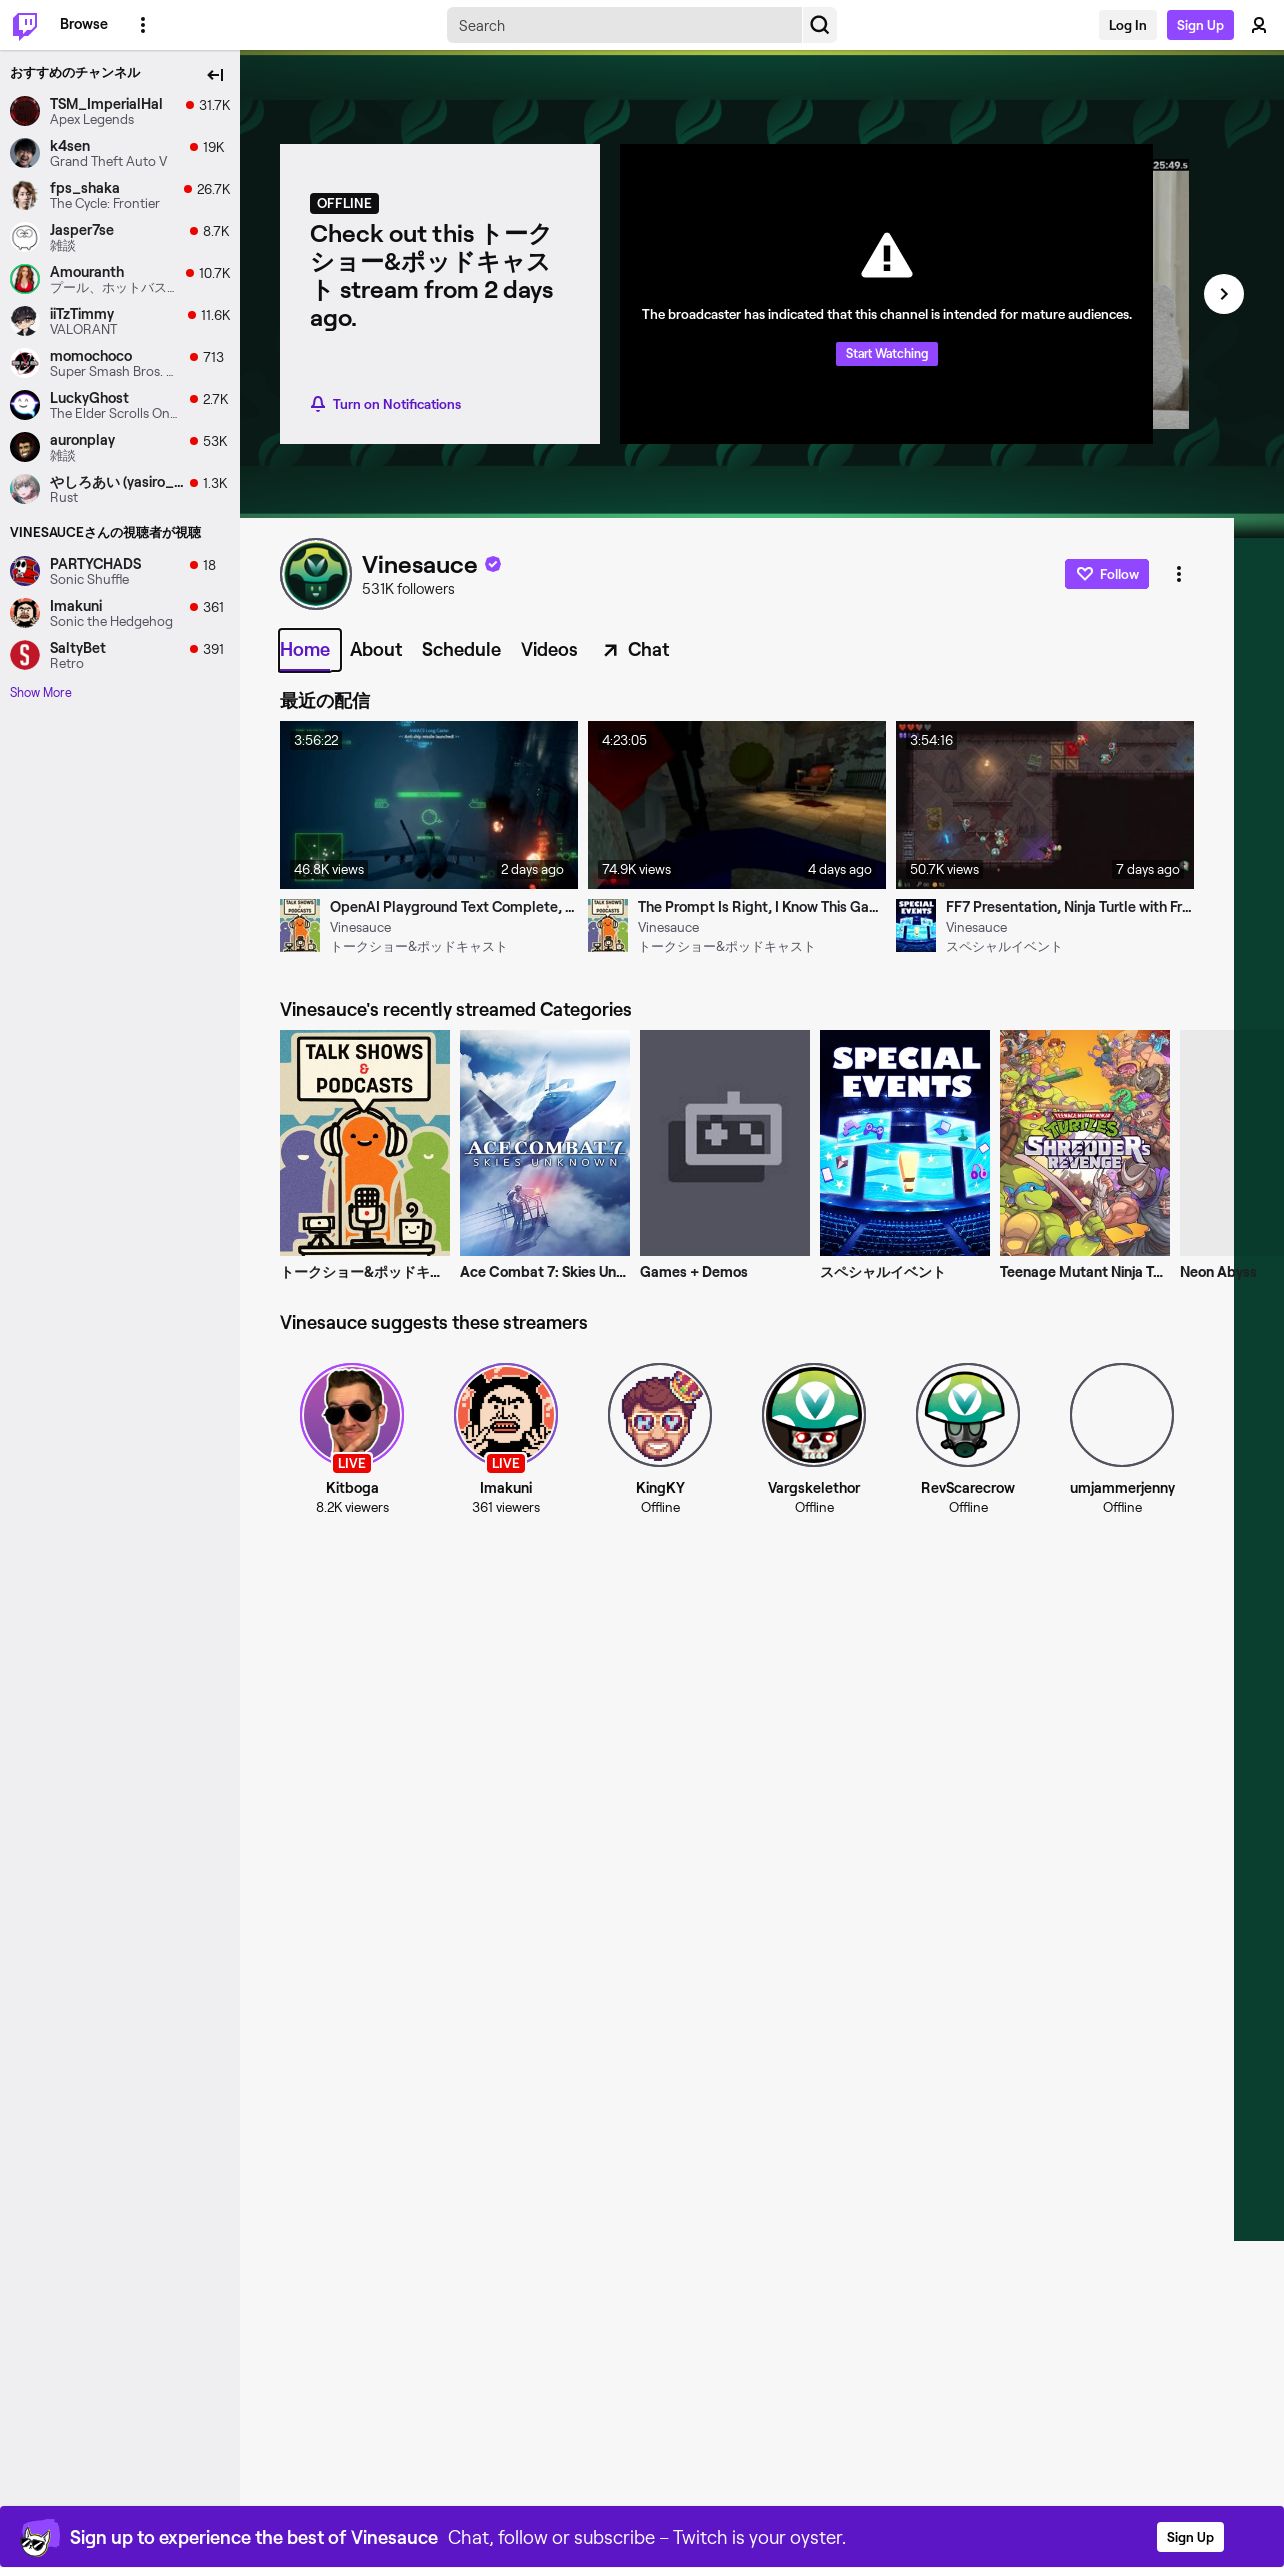The width and height of the screenshot is (1284, 2568).
Task: Open PARTYCHADS channel avatar
Action: coord(25,570)
